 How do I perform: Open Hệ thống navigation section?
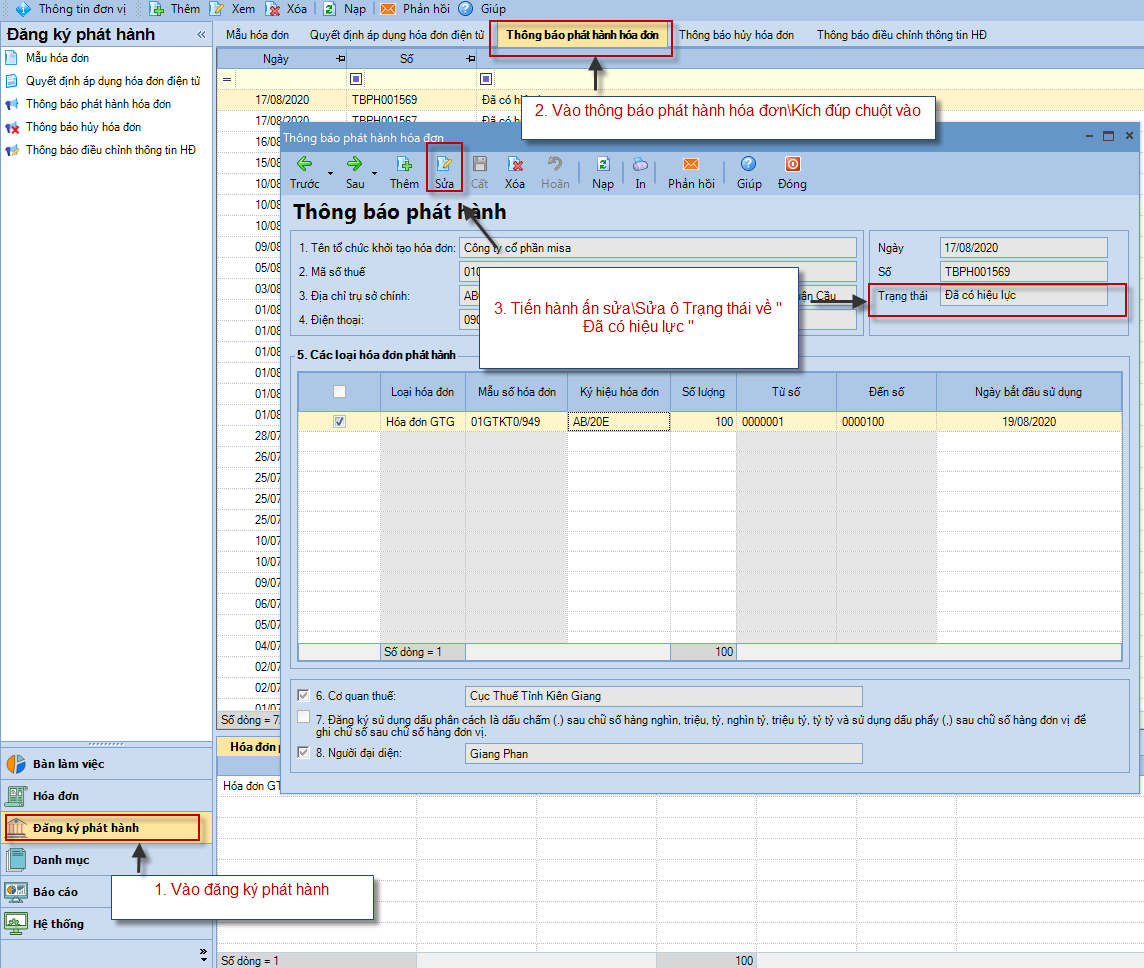pos(107,924)
